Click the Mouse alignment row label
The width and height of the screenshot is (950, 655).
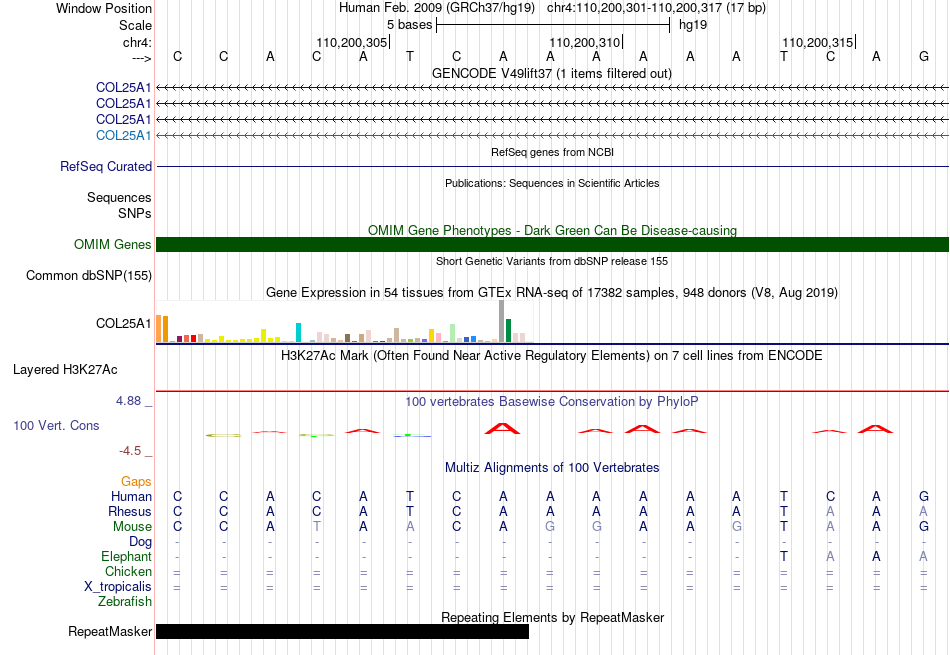(132, 527)
